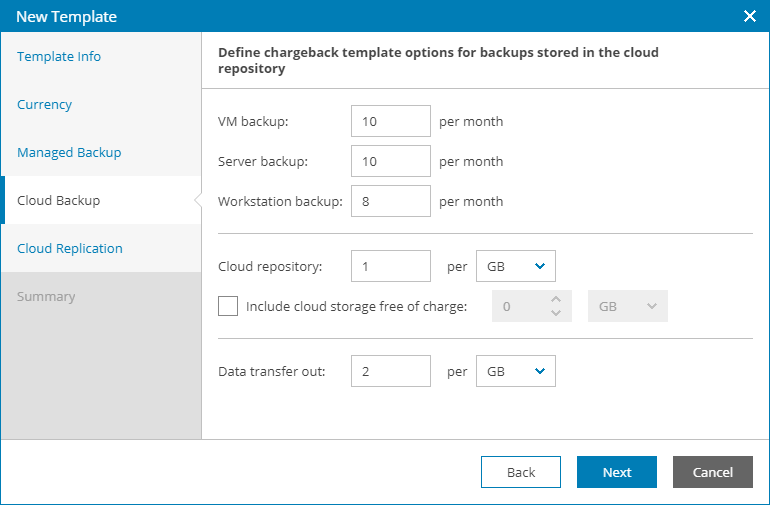Click the Next button
This screenshot has width=770, height=505.
pos(617,472)
